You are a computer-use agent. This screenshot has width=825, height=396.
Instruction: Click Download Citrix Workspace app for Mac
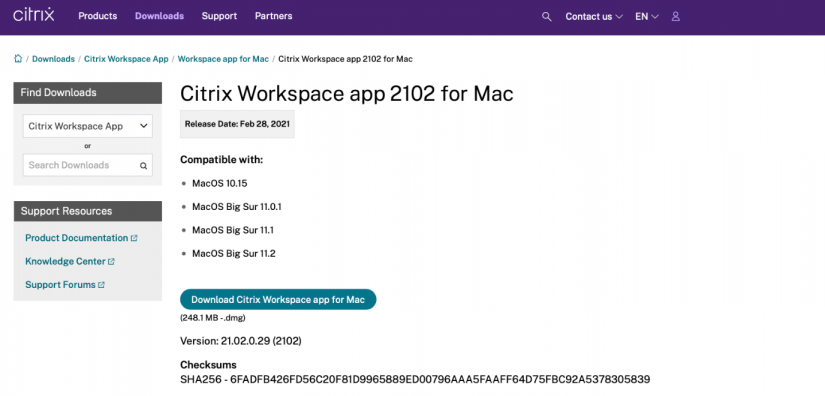click(x=278, y=299)
